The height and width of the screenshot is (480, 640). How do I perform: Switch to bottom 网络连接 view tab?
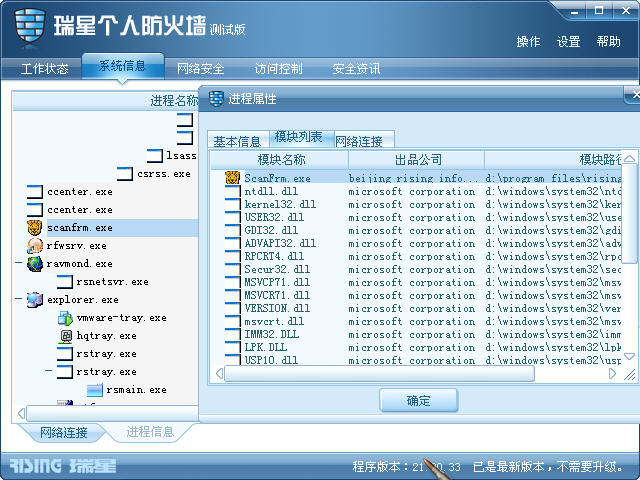click(x=63, y=433)
